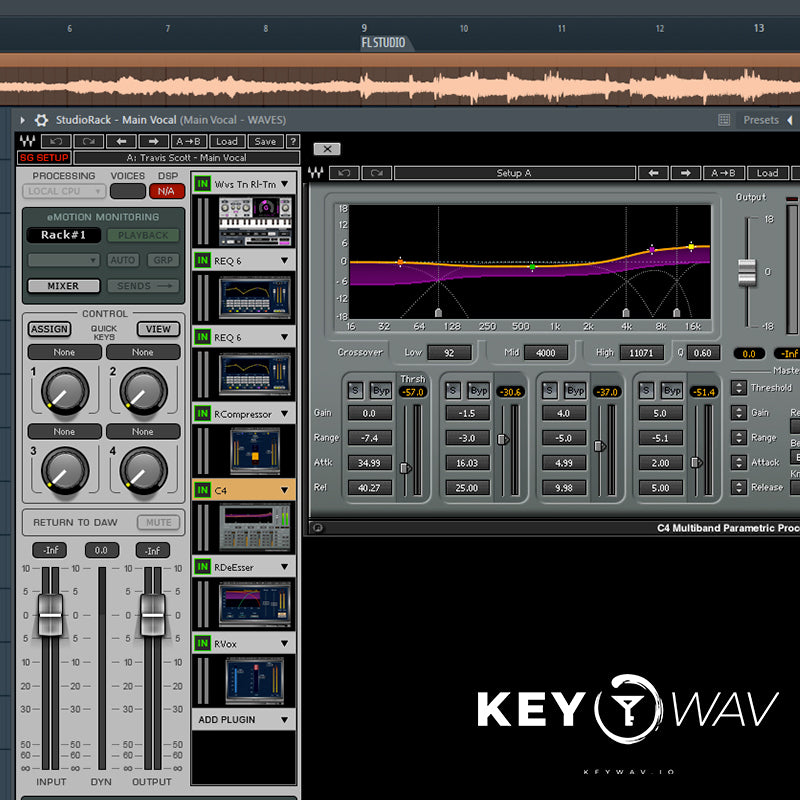The image size is (800, 800).
Task: Click StudioRack redo arrow button
Action: [x=89, y=141]
